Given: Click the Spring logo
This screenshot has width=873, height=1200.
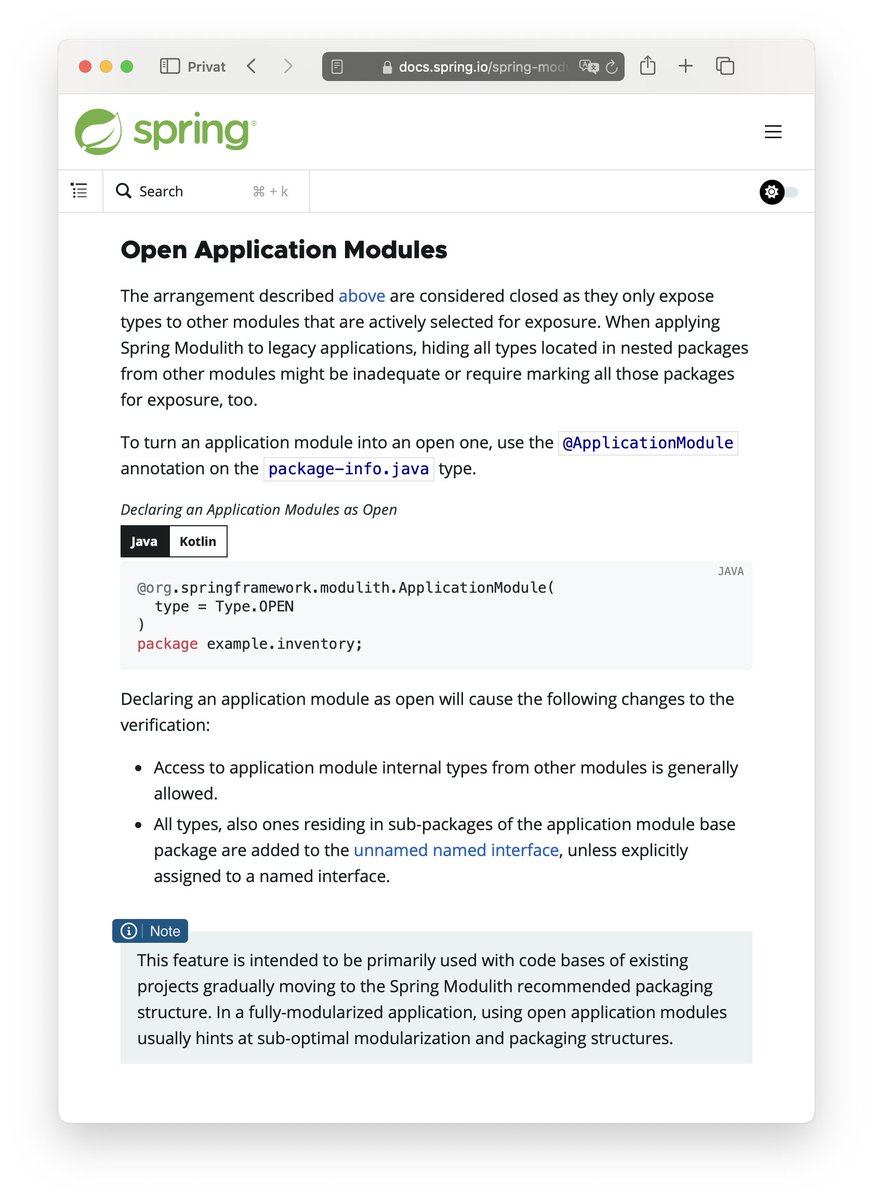Looking at the screenshot, I should (x=165, y=131).
